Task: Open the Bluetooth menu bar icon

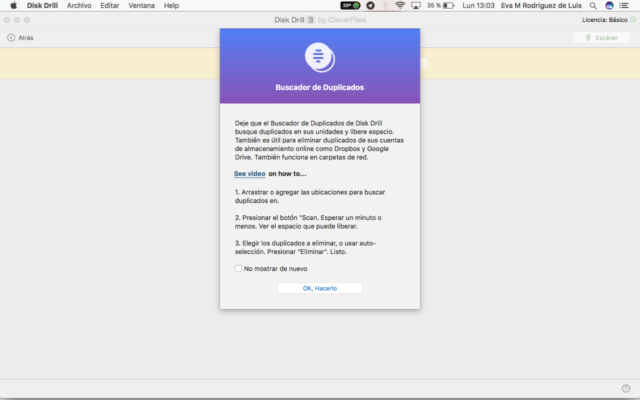Action: (x=385, y=5)
